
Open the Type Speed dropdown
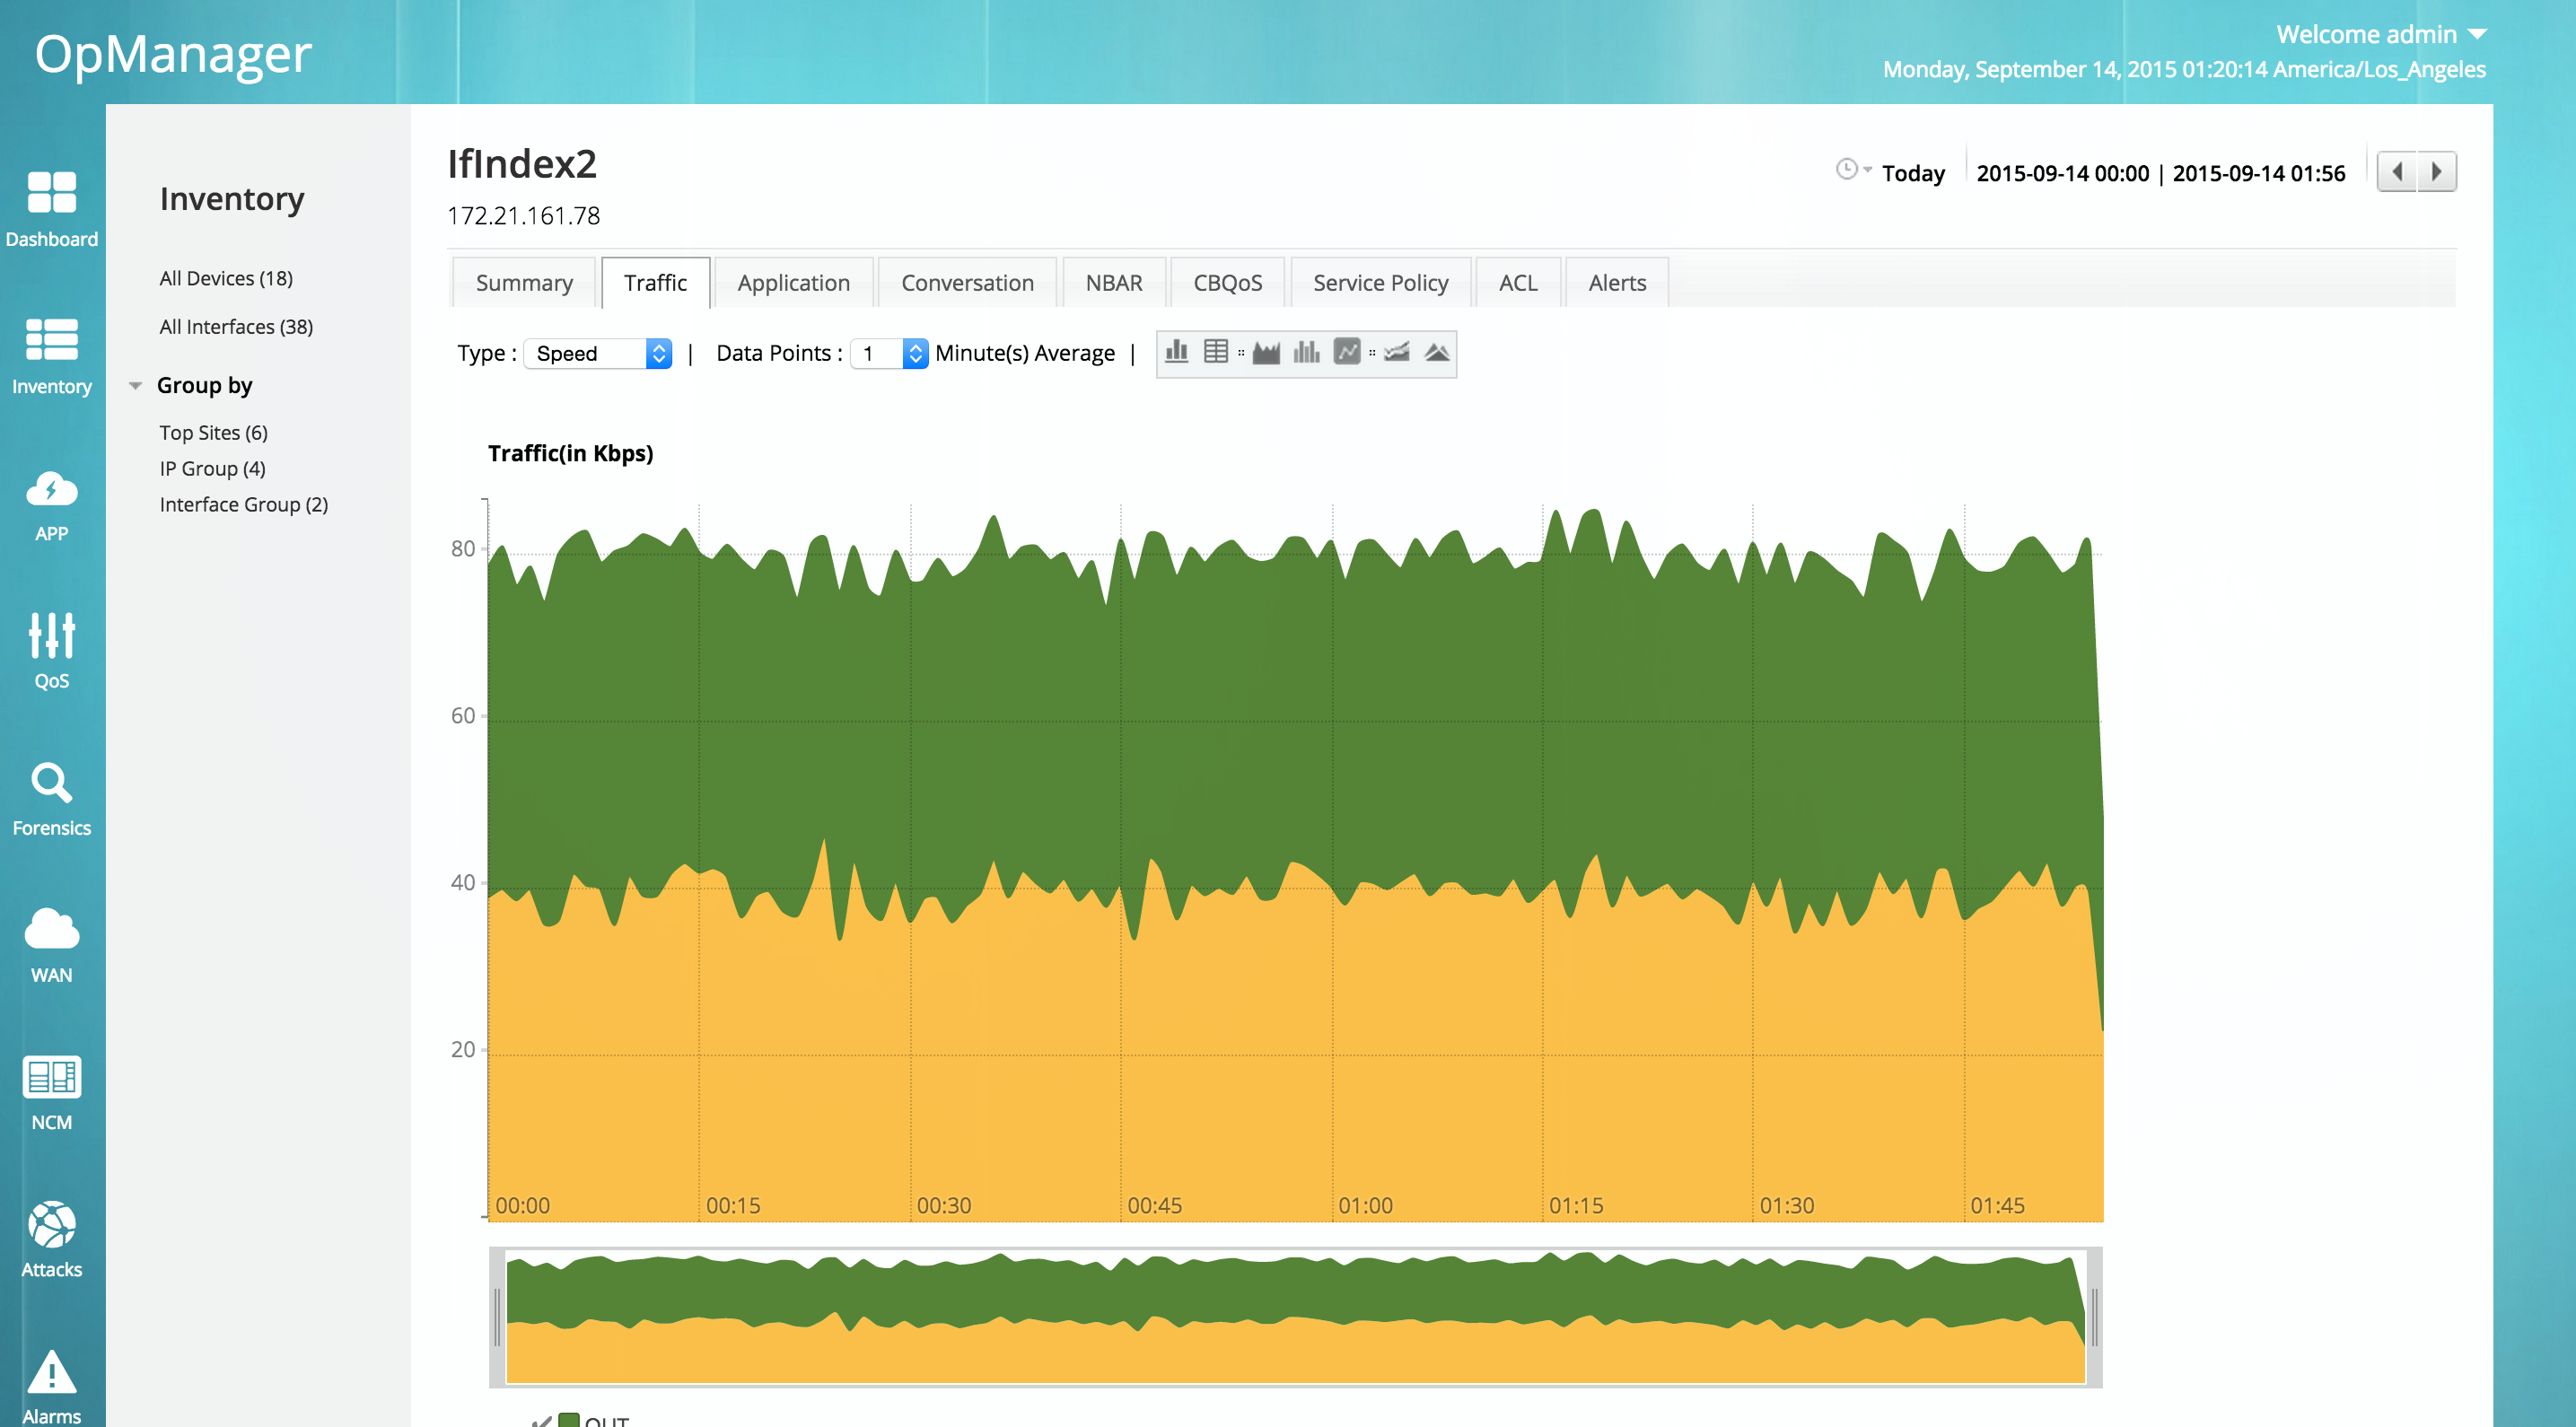click(x=598, y=353)
